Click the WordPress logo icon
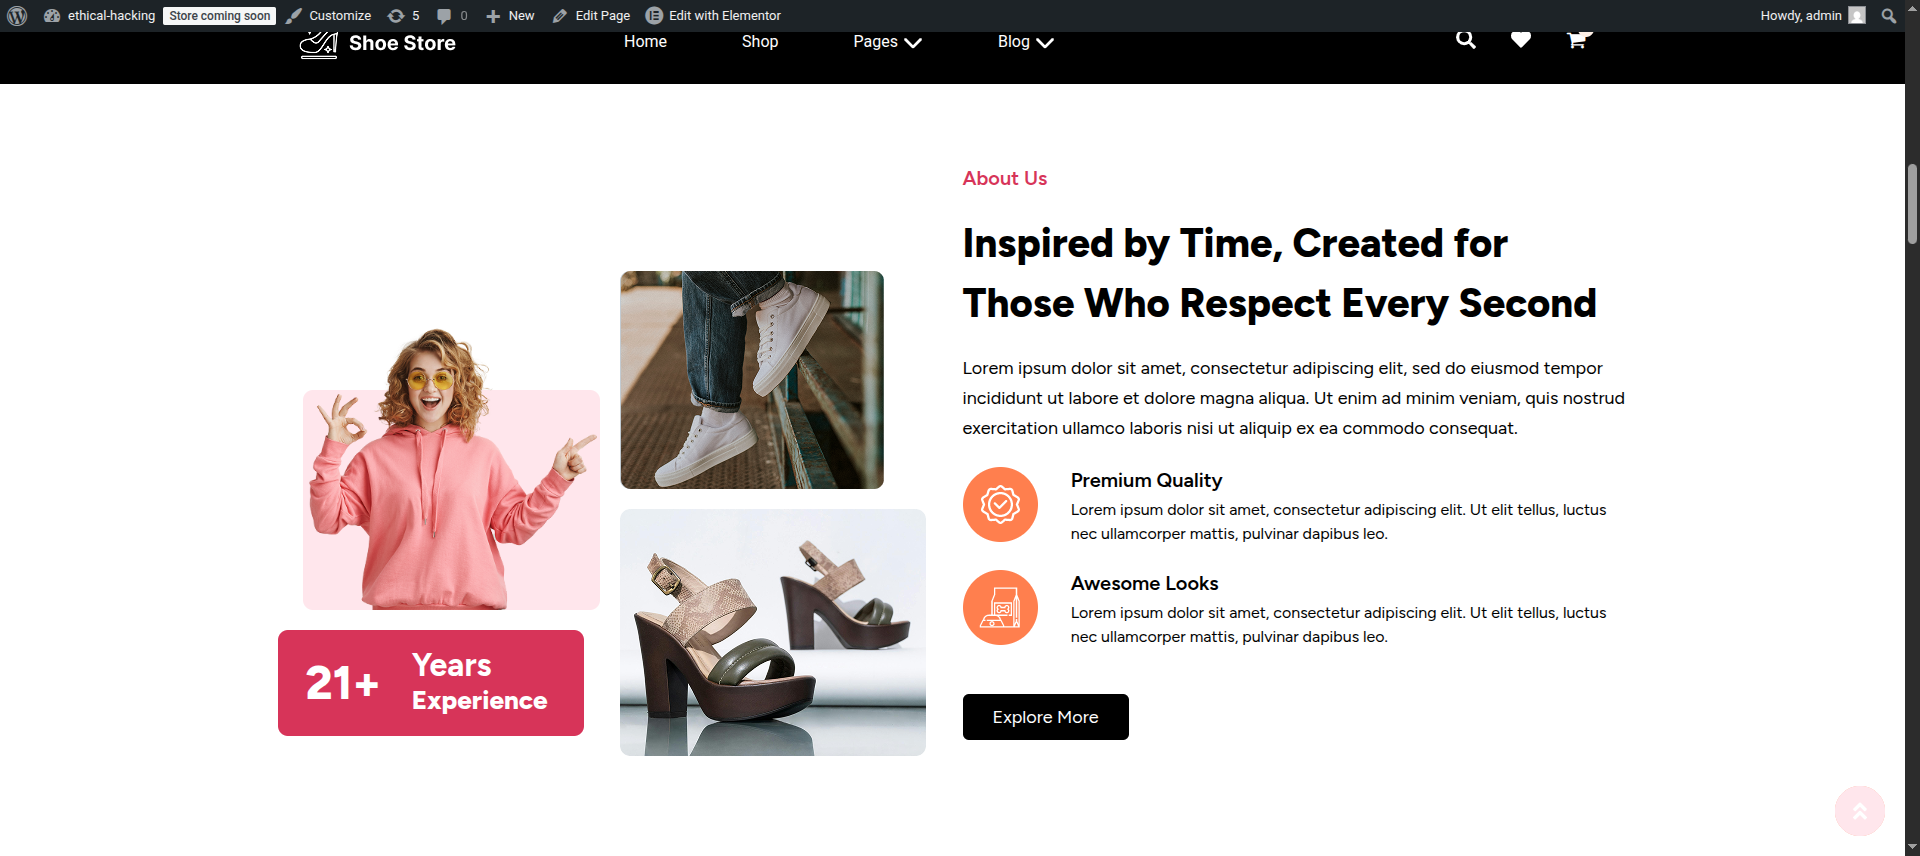The height and width of the screenshot is (856, 1920). [17, 16]
